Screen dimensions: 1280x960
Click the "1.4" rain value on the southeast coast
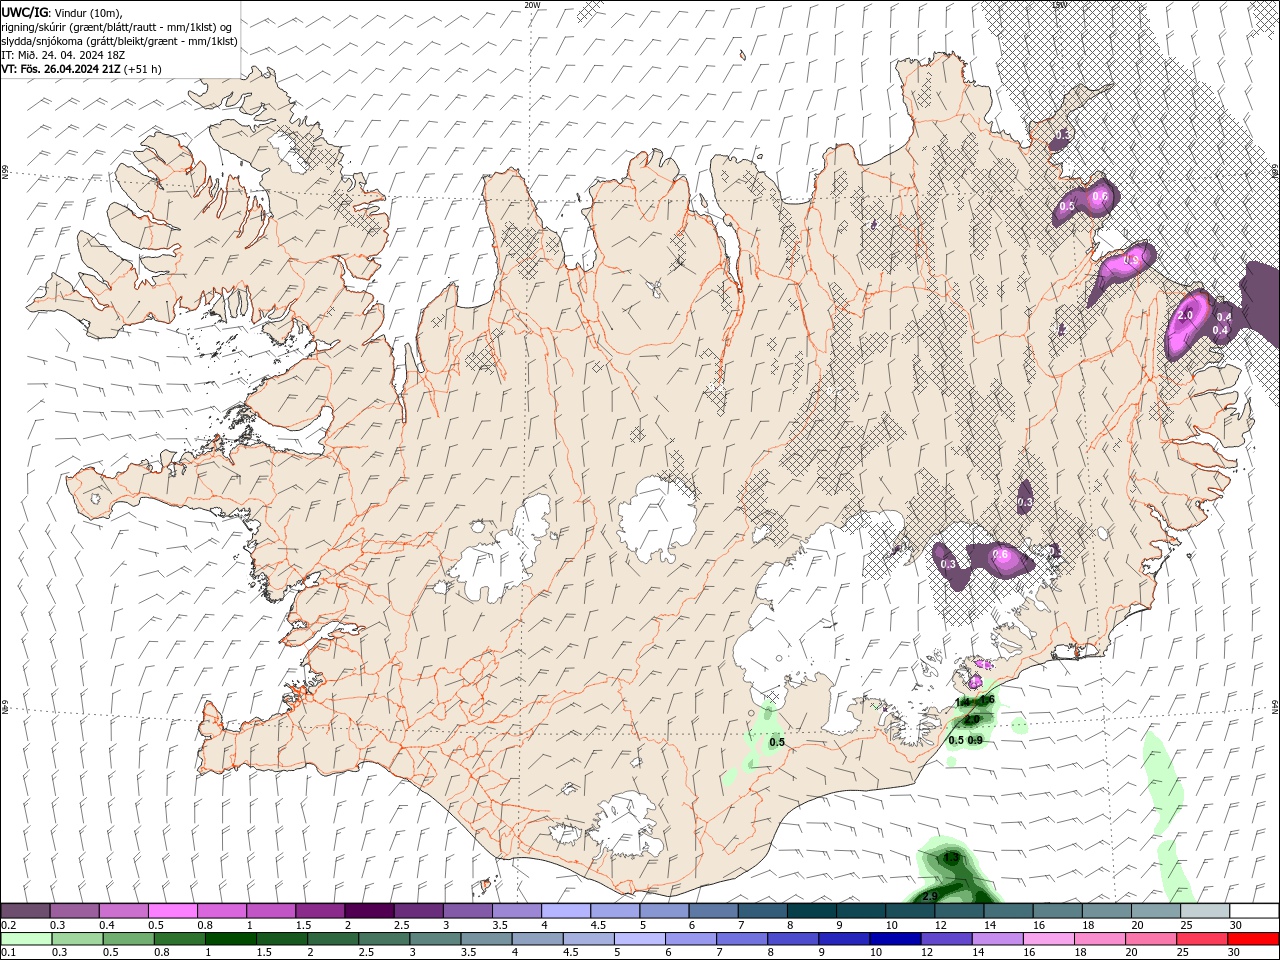[964, 702]
